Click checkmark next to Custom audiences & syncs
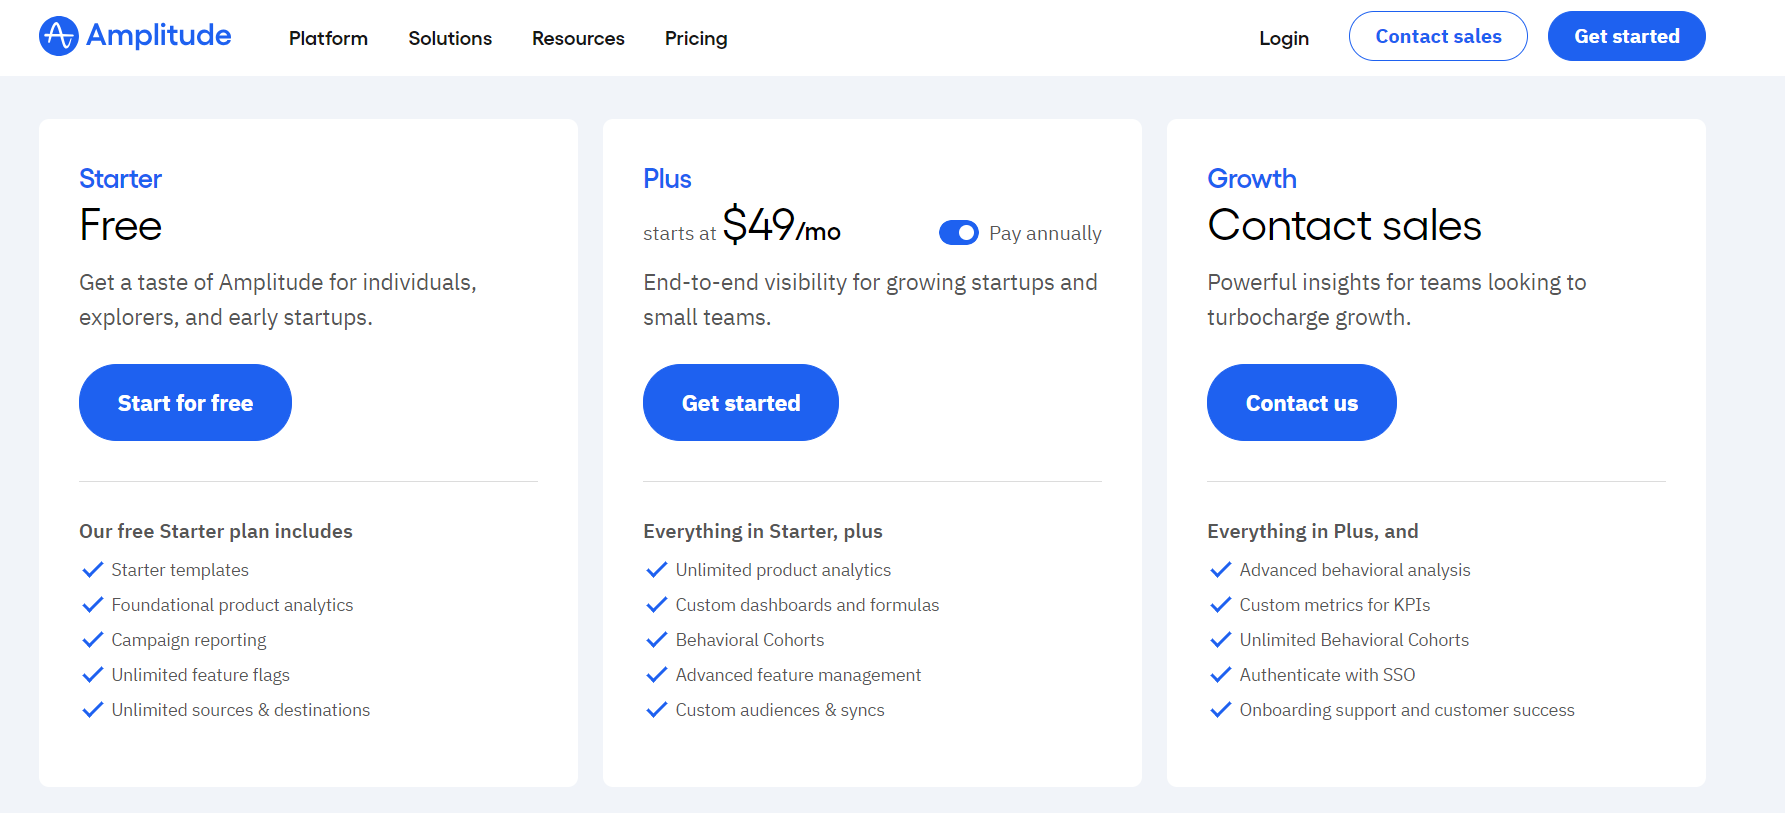Screen dimensions: 1785x813 (x=657, y=710)
